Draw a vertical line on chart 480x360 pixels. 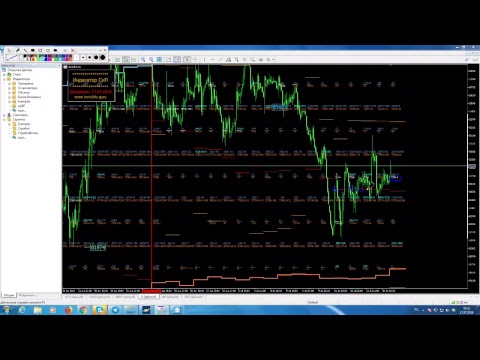click(204, 59)
